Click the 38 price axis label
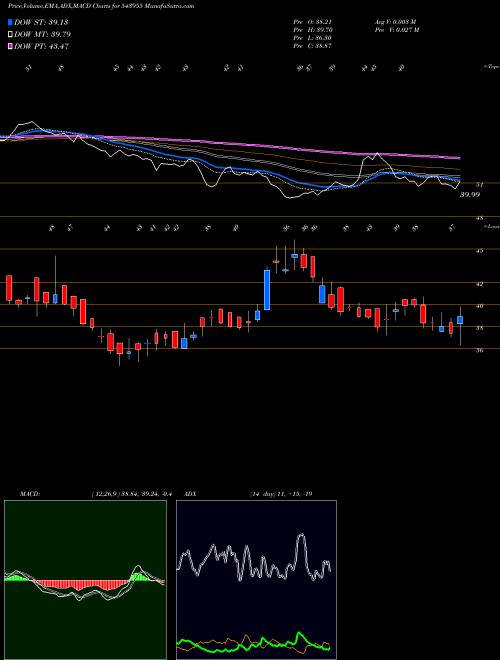Screen dimensions: 500x660 coord(479,328)
